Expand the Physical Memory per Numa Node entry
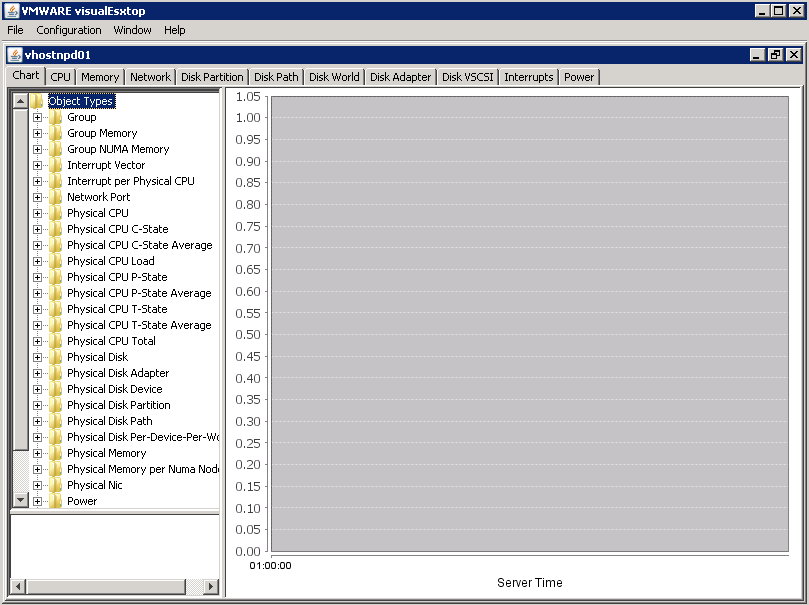The image size is (809, 605). (x=37, y=469)
